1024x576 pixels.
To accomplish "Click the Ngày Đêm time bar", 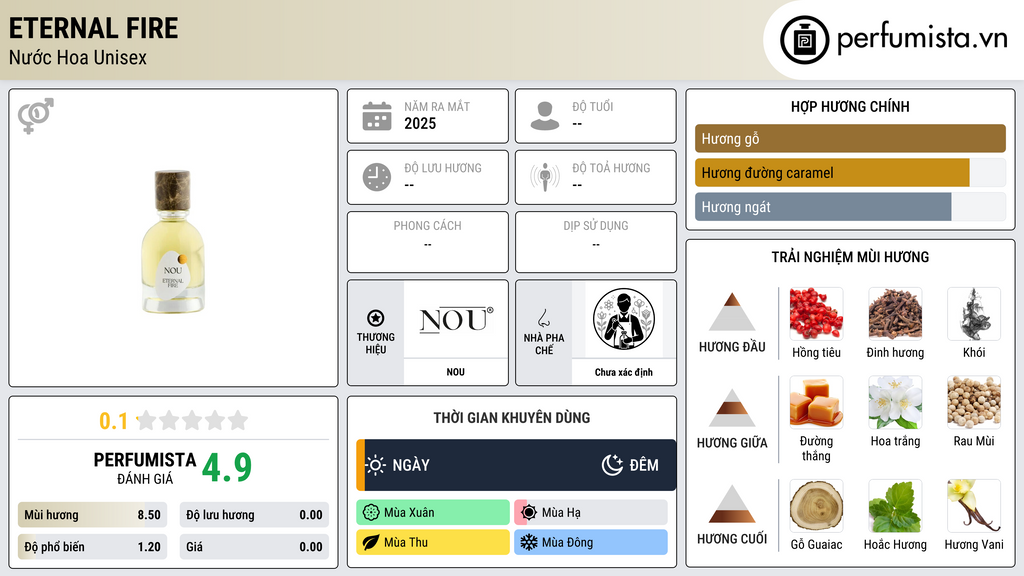I will click(x=516, y=465).
